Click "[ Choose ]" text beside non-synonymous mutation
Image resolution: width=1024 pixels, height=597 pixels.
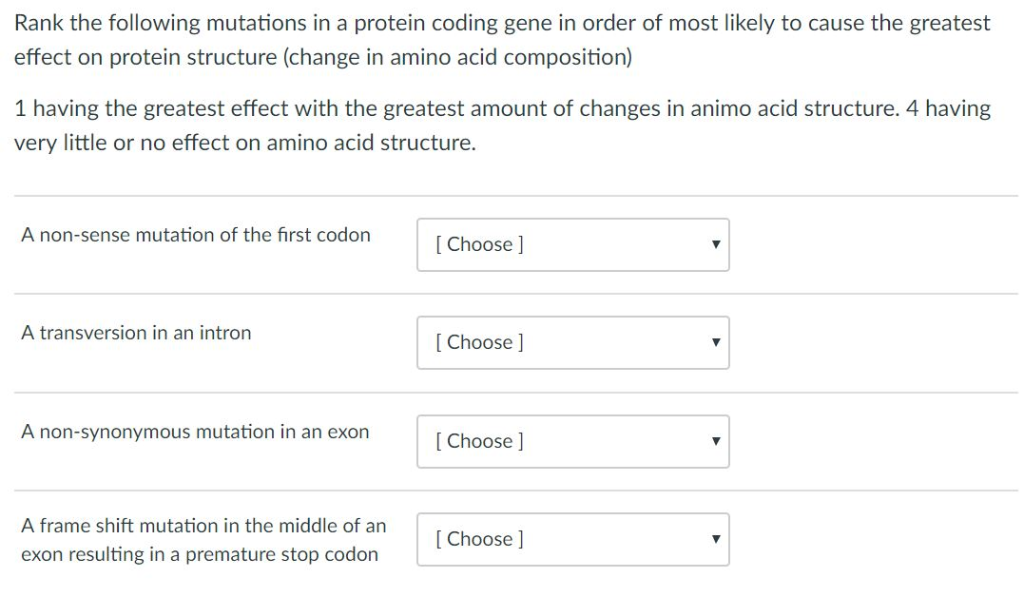pyautogui.click(x=480, y=441)
